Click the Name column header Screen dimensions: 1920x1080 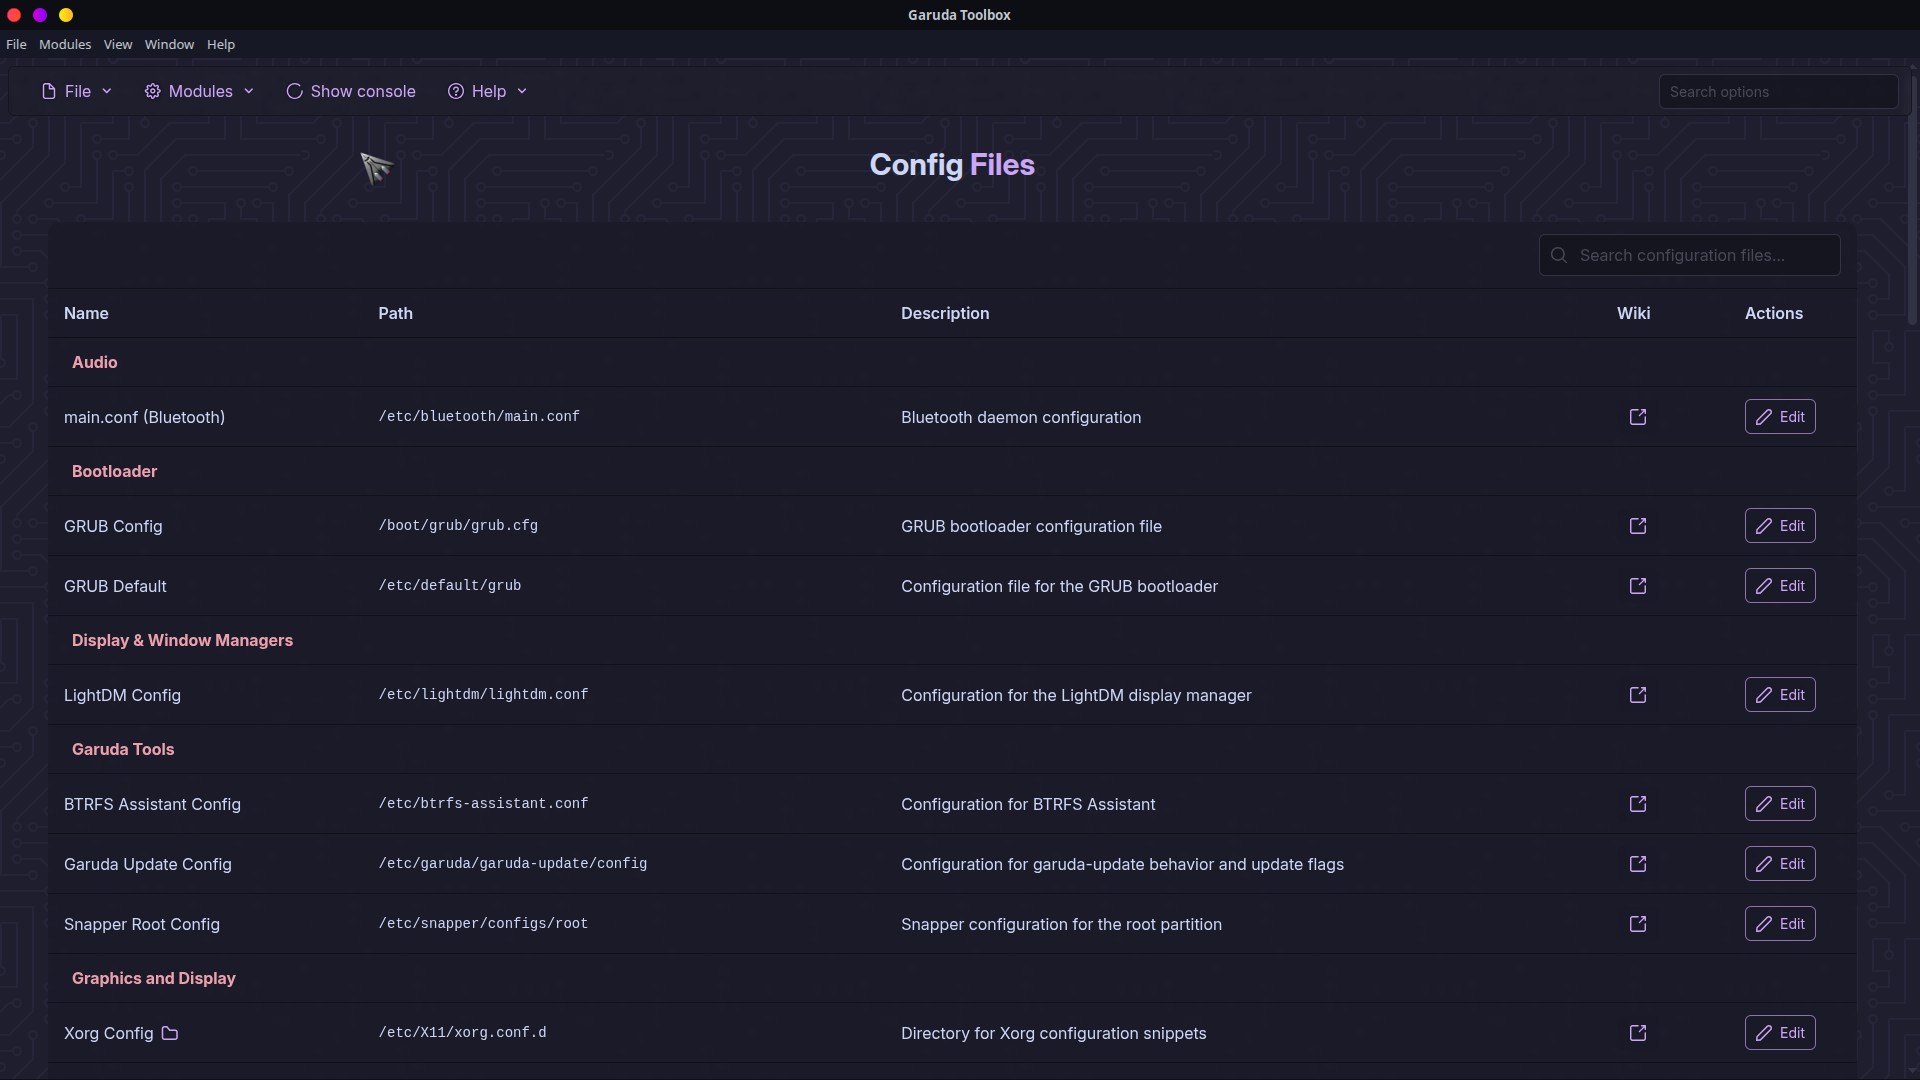(86, 313)
